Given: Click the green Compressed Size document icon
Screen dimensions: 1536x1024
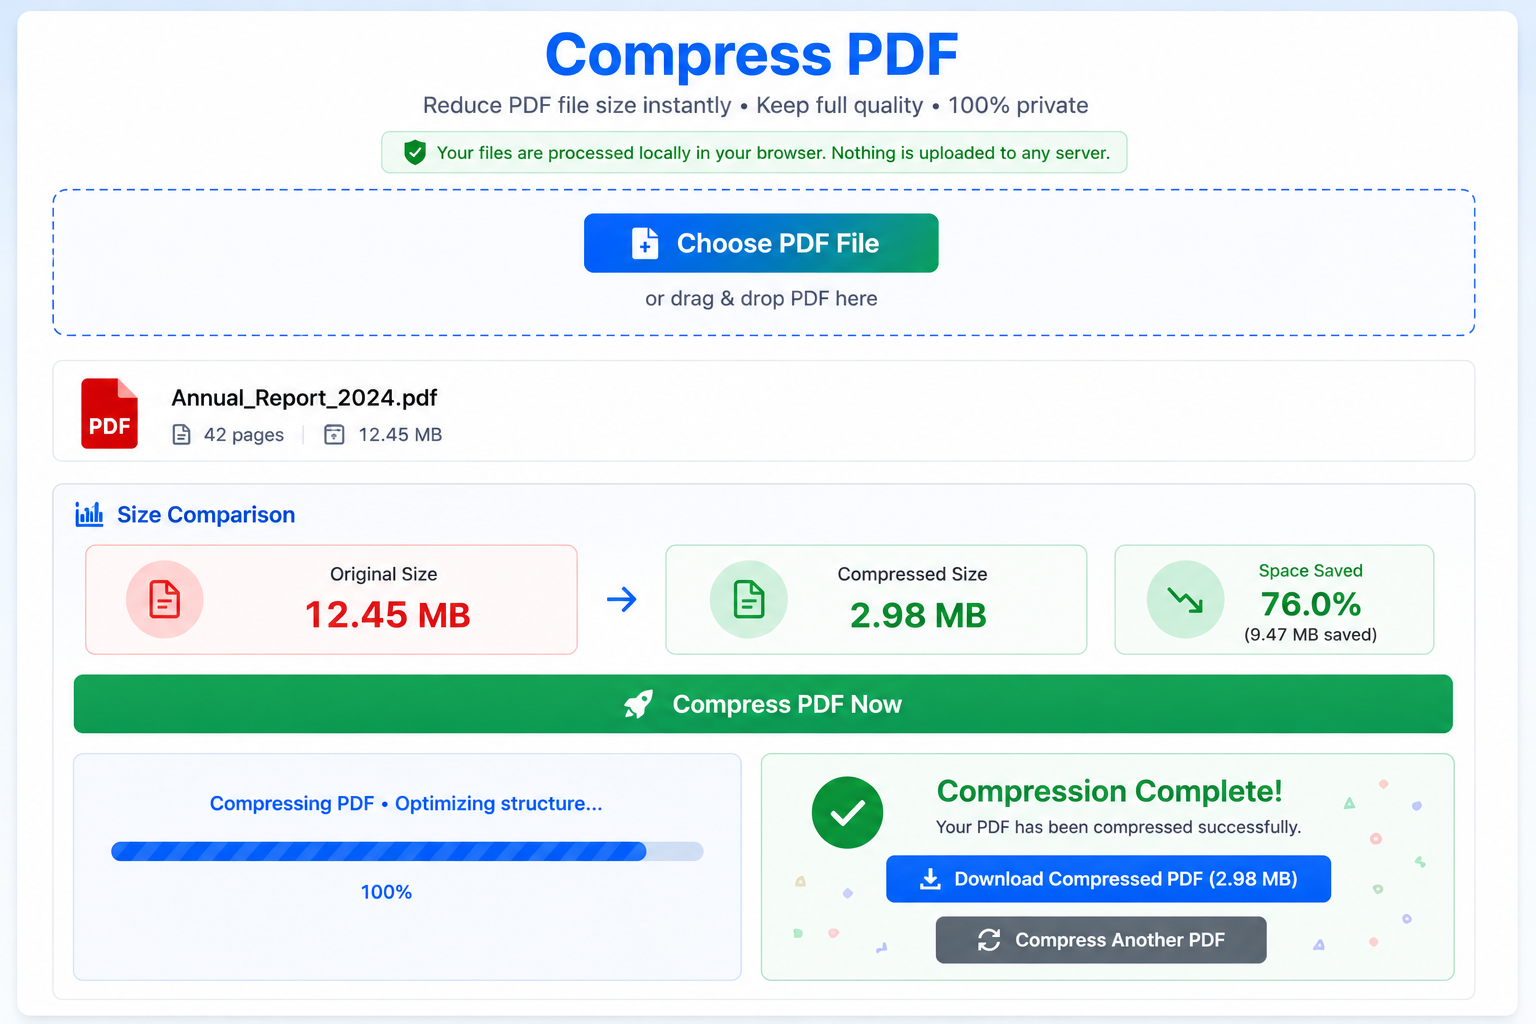Looking at the screenshot, I should click(749, 599).
